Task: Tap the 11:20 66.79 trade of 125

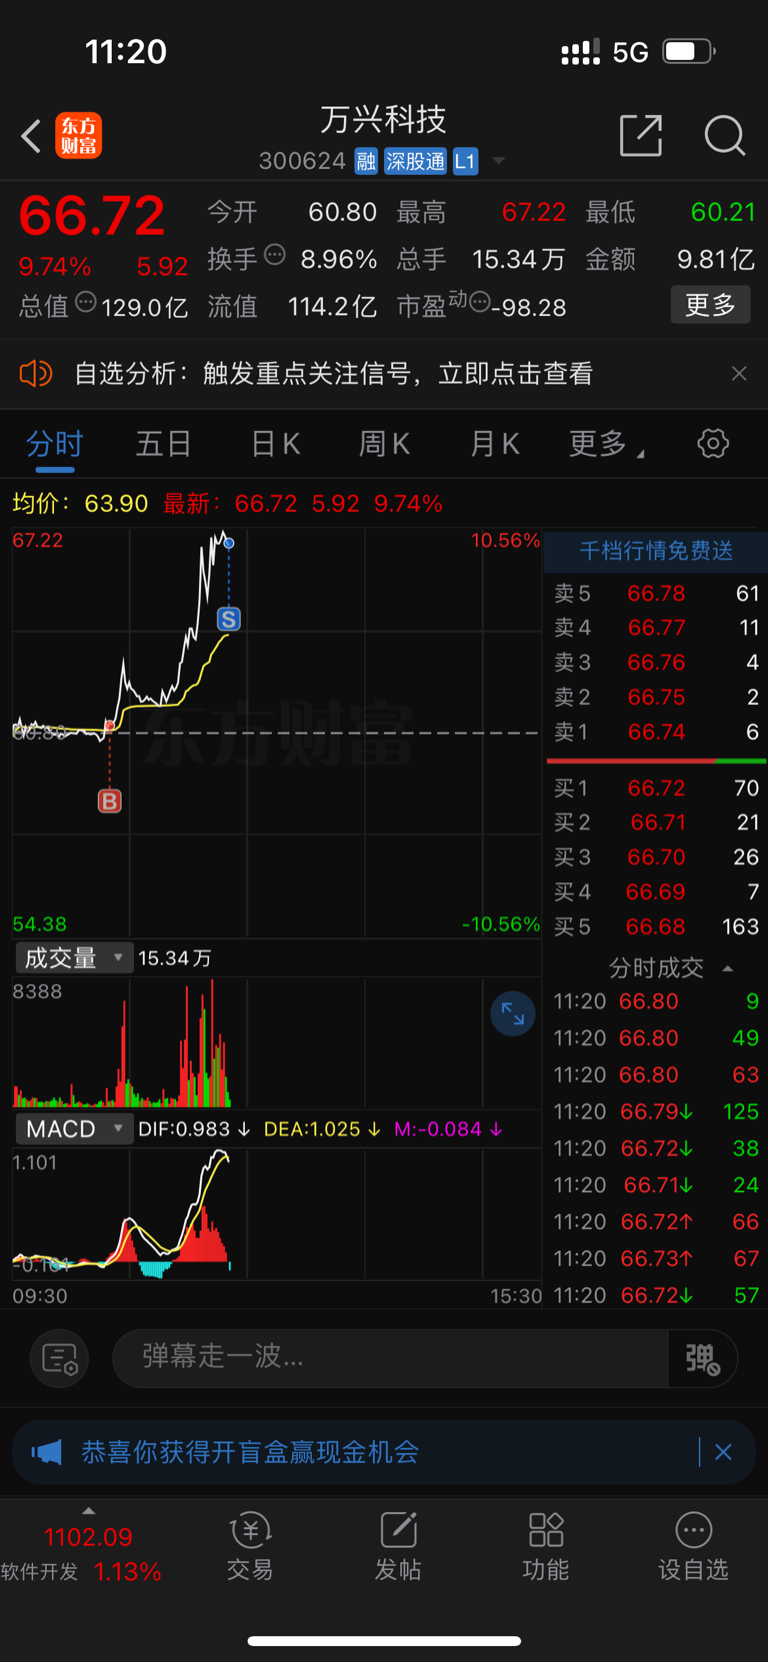Action: pos(656,1111)
